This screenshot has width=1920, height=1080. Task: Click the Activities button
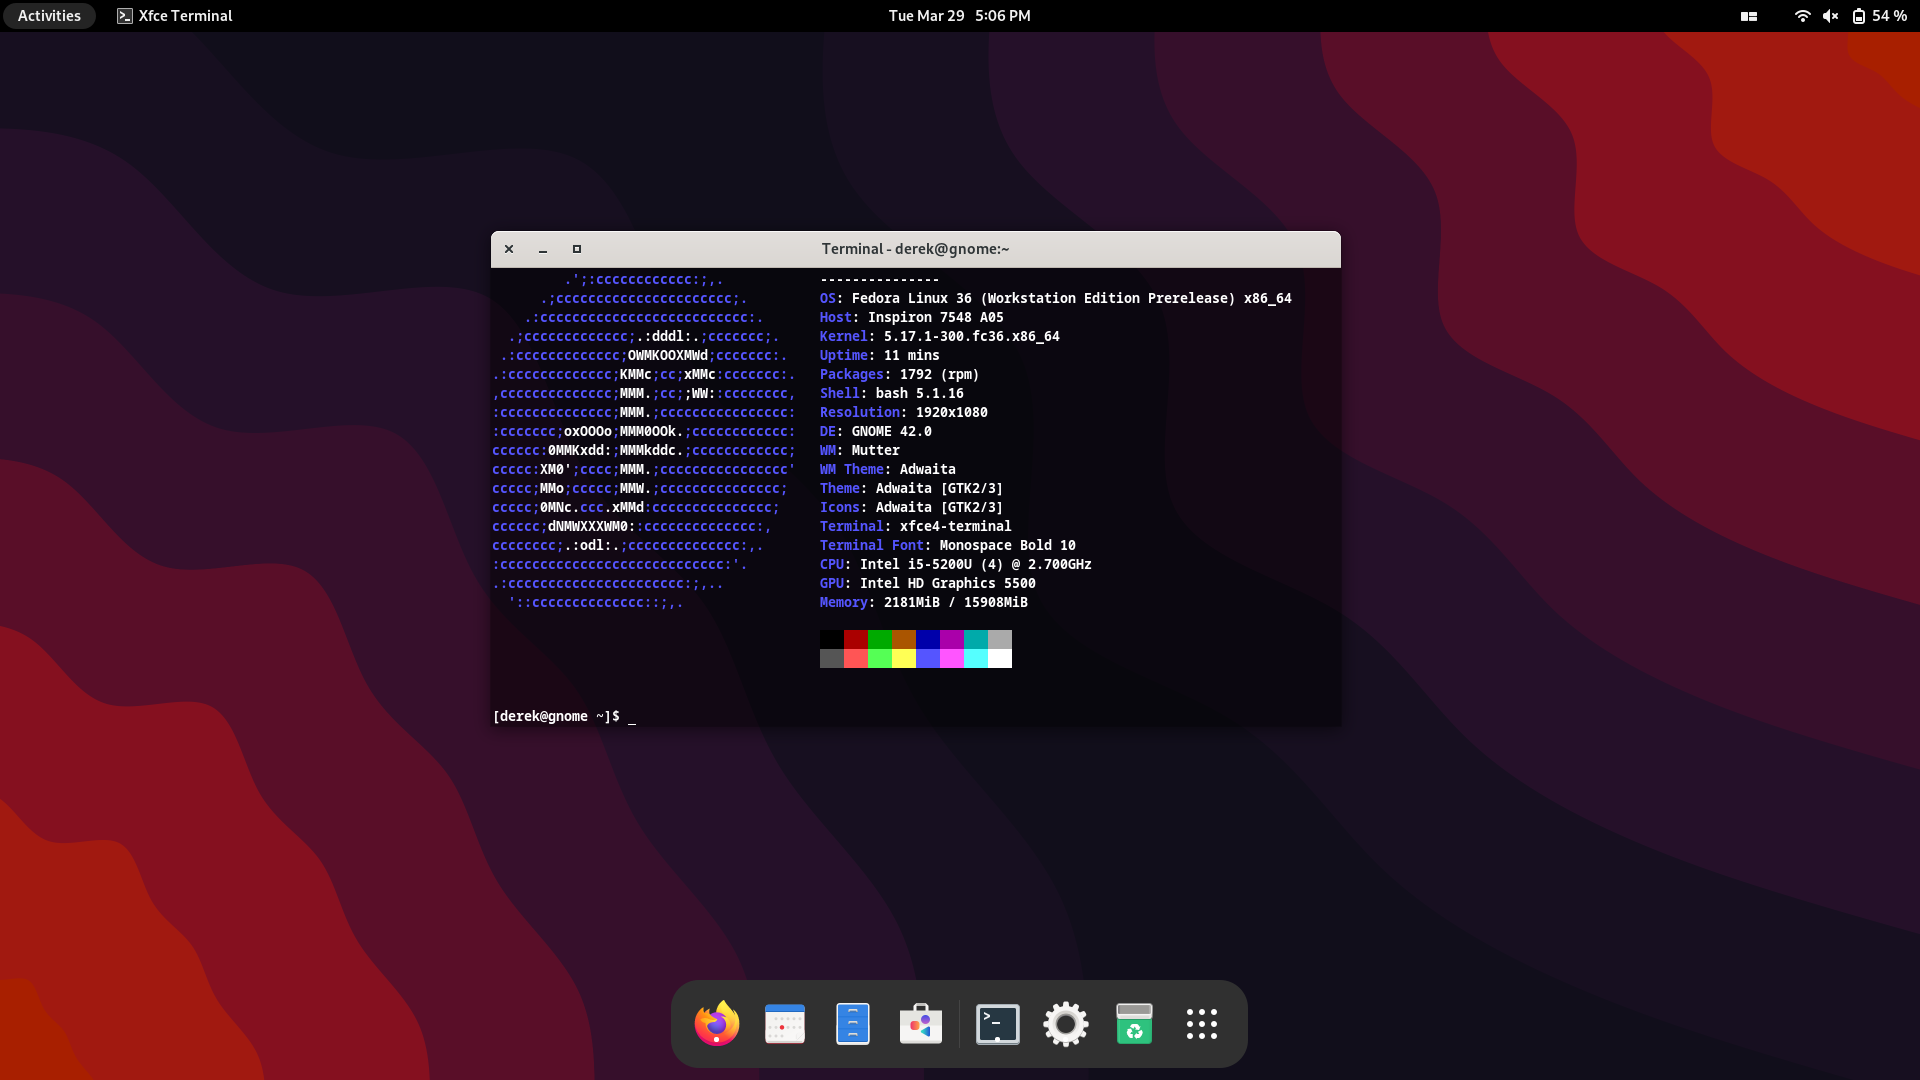tap(49, 16)
